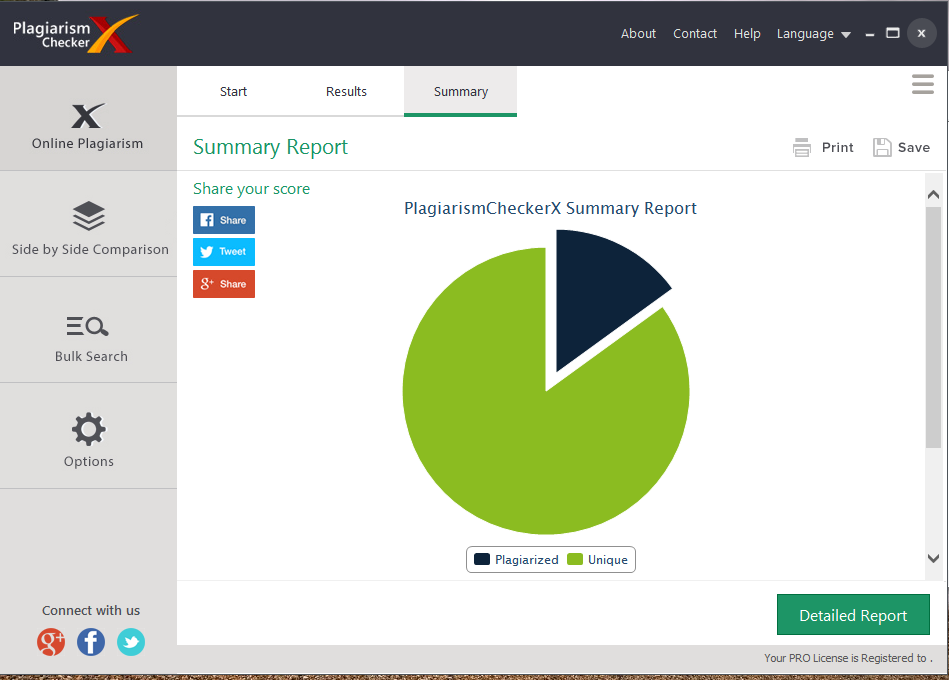Visit Twitter profile under Connect with us
Viewport: 949px width, 680px height.
pyautogui.click(x=131, y=642)
